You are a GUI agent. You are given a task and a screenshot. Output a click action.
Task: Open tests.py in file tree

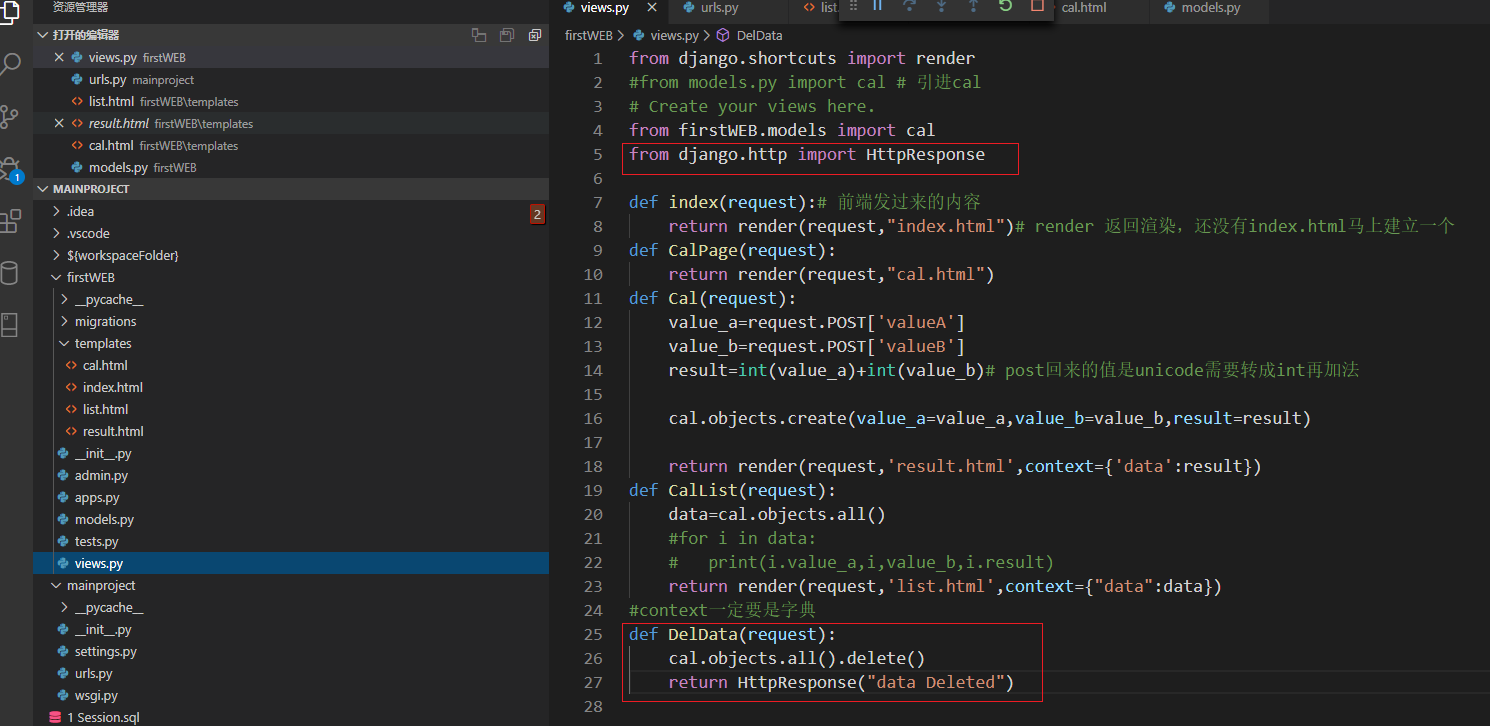click(291, 541)
